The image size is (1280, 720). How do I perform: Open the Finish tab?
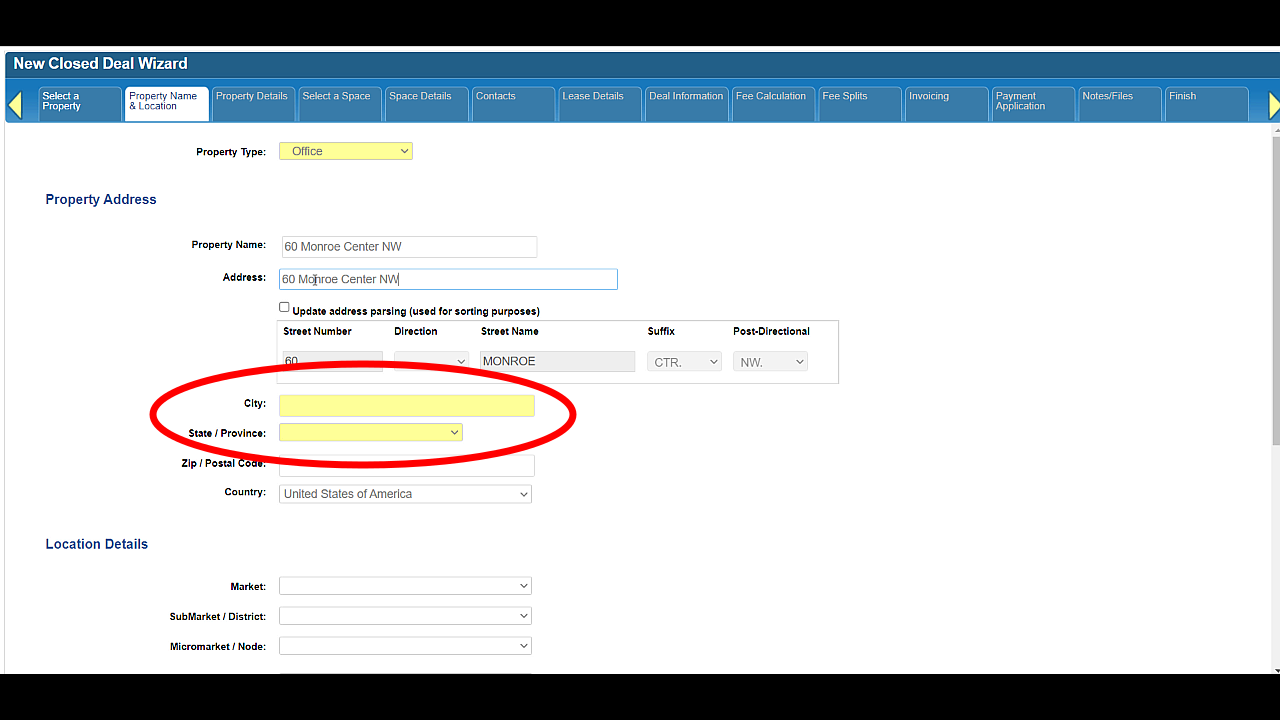pyautogui.click(x=1206, y=104)
